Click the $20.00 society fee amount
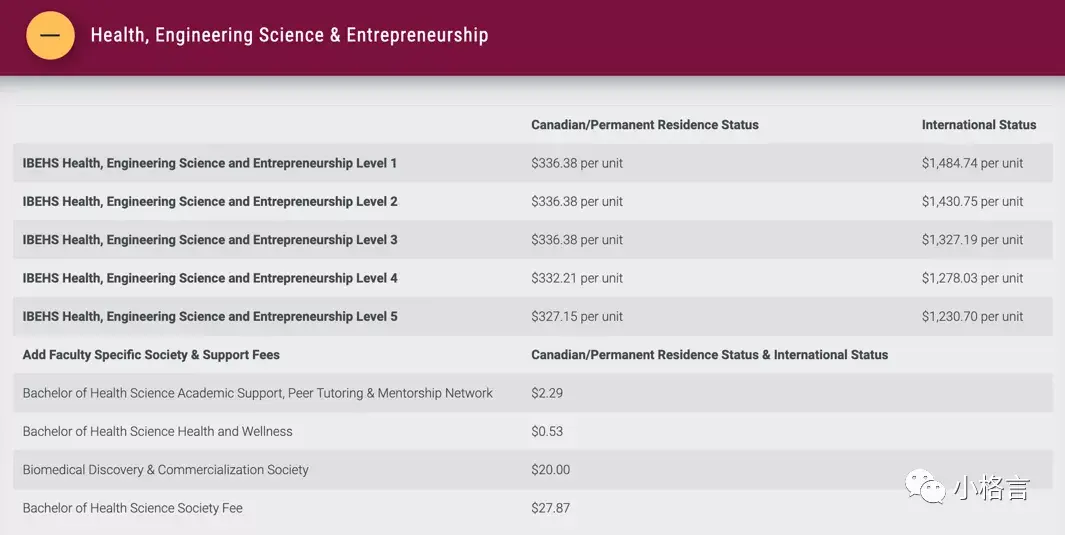This screenshot has width=1065, height=535. pos(550,470)
